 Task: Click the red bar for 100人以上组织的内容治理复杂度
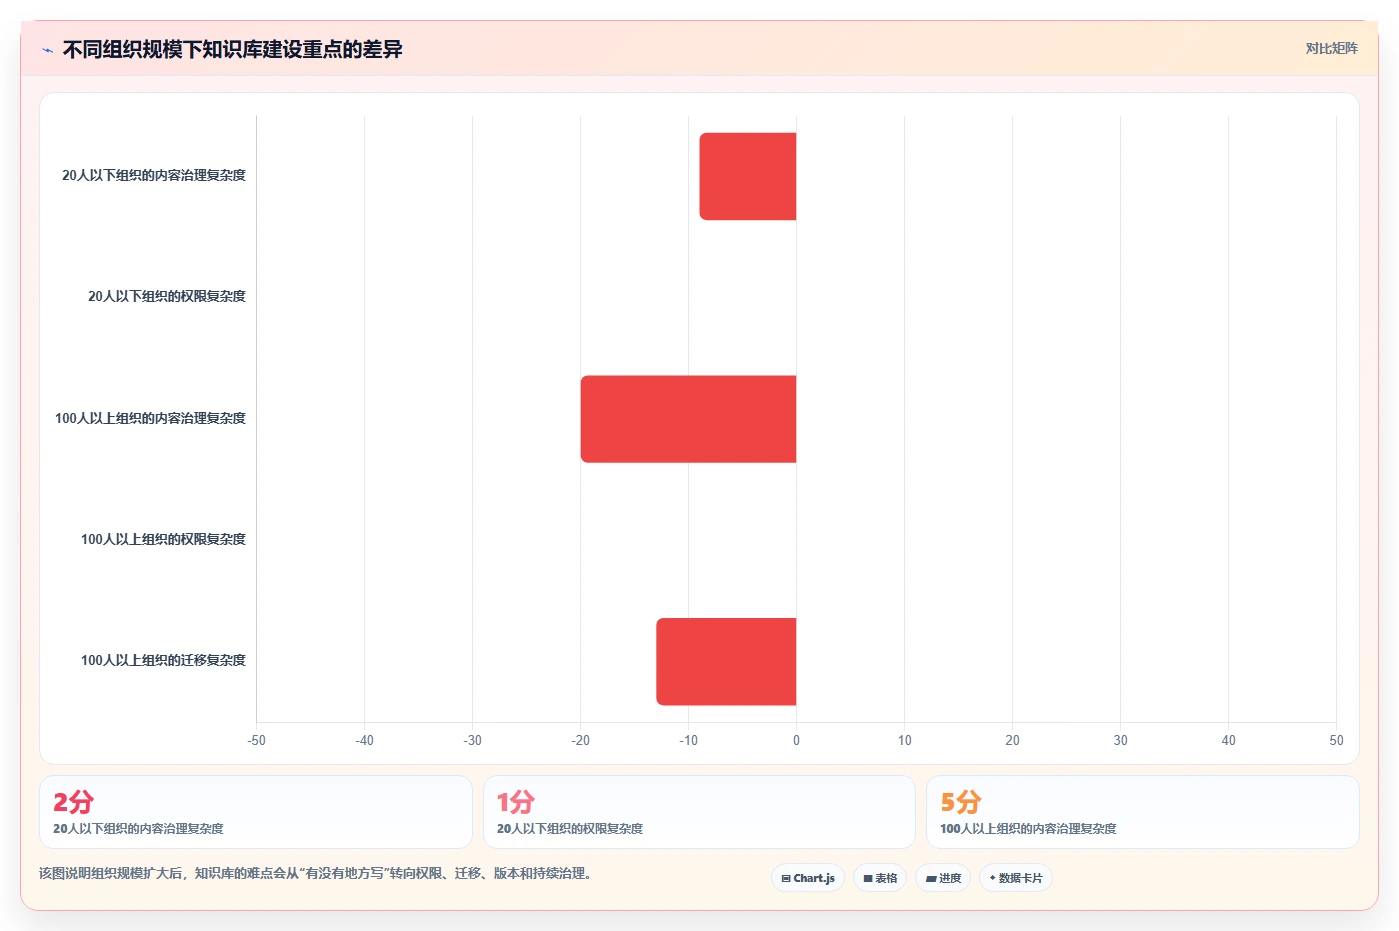coord(688,419)
